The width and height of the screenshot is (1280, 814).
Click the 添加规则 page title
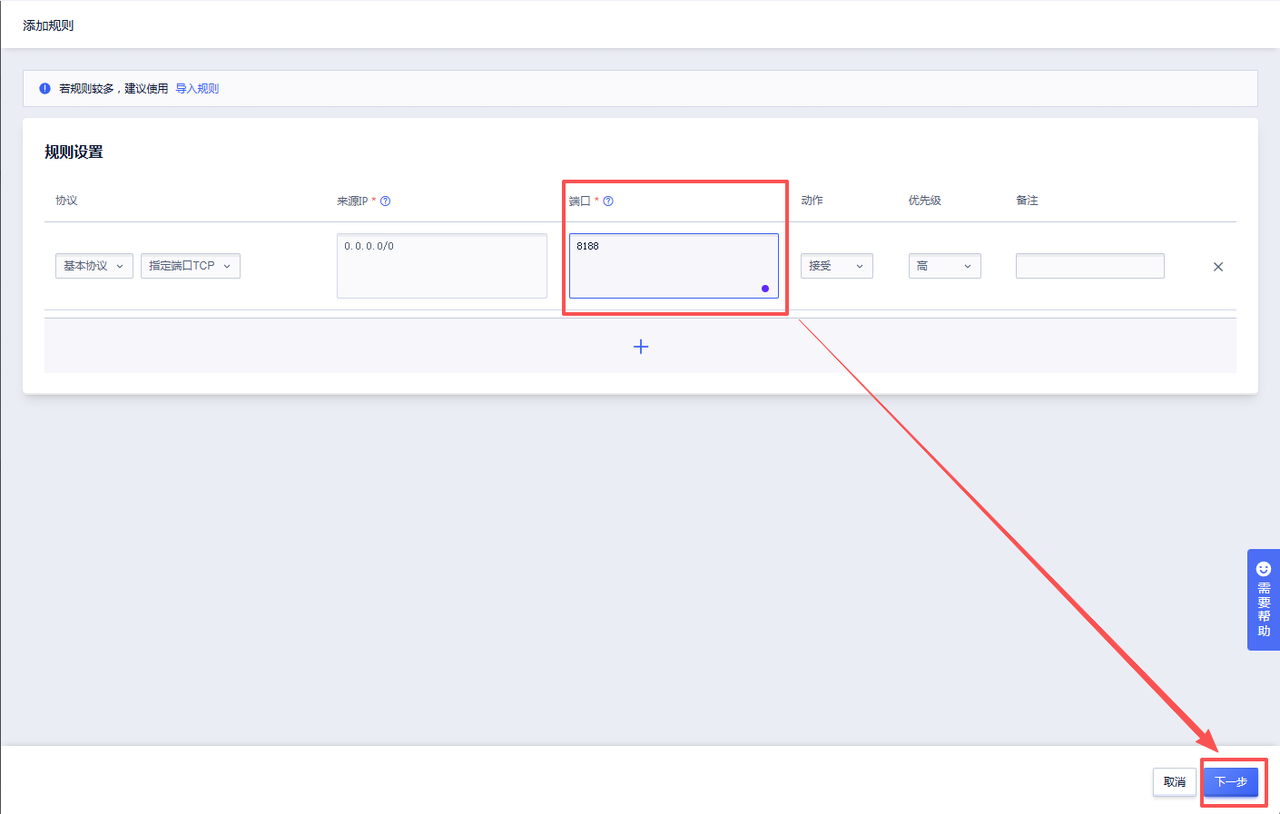[x=48, y=25]
